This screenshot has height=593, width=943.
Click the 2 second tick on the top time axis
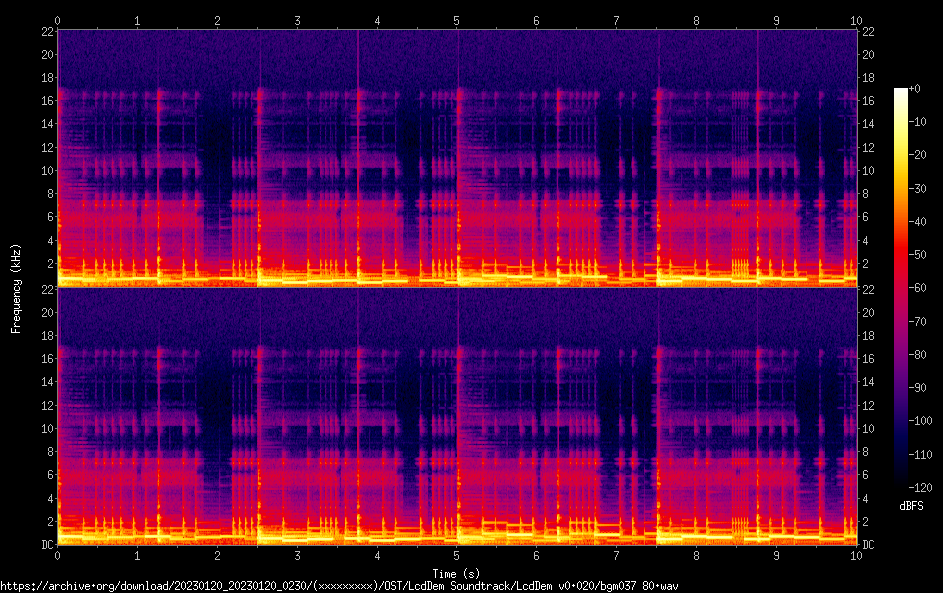217,20
